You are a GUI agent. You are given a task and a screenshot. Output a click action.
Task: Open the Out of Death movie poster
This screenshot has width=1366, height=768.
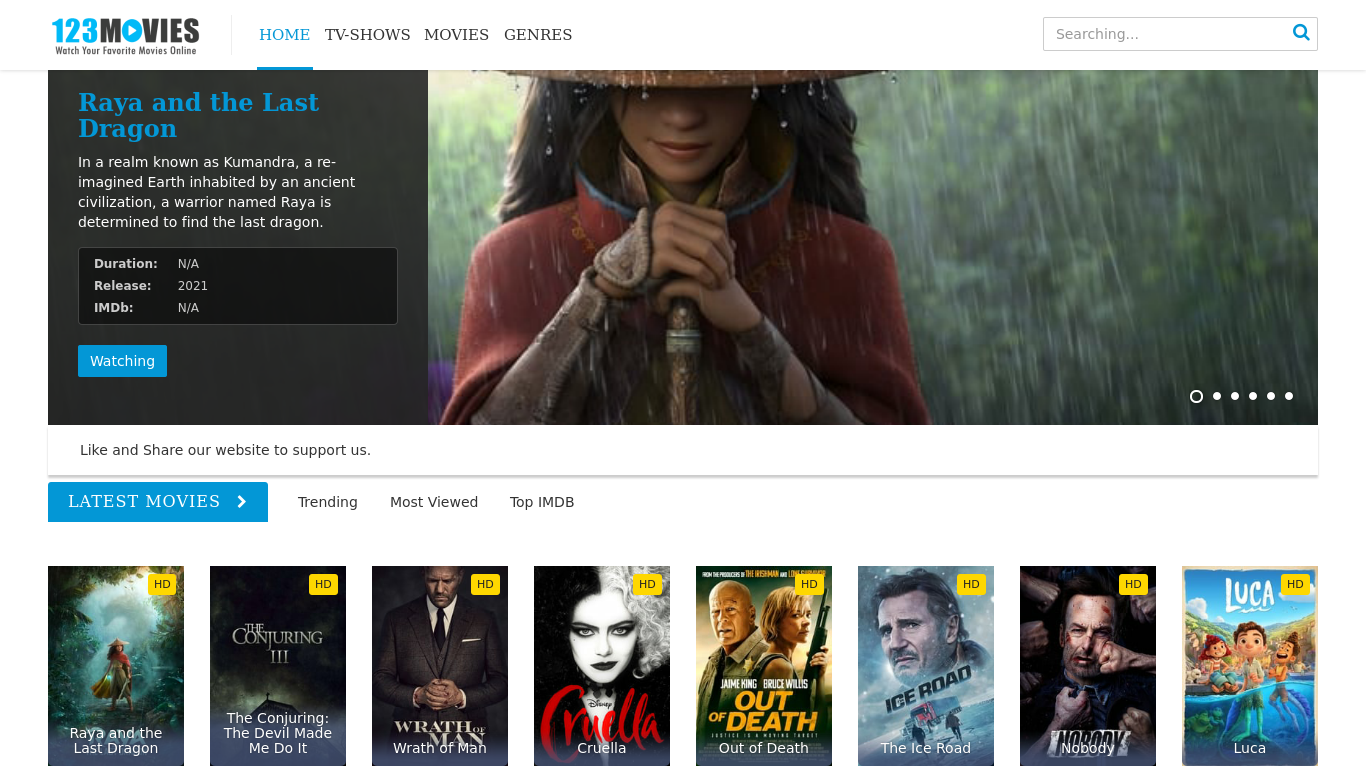point(763,665)
